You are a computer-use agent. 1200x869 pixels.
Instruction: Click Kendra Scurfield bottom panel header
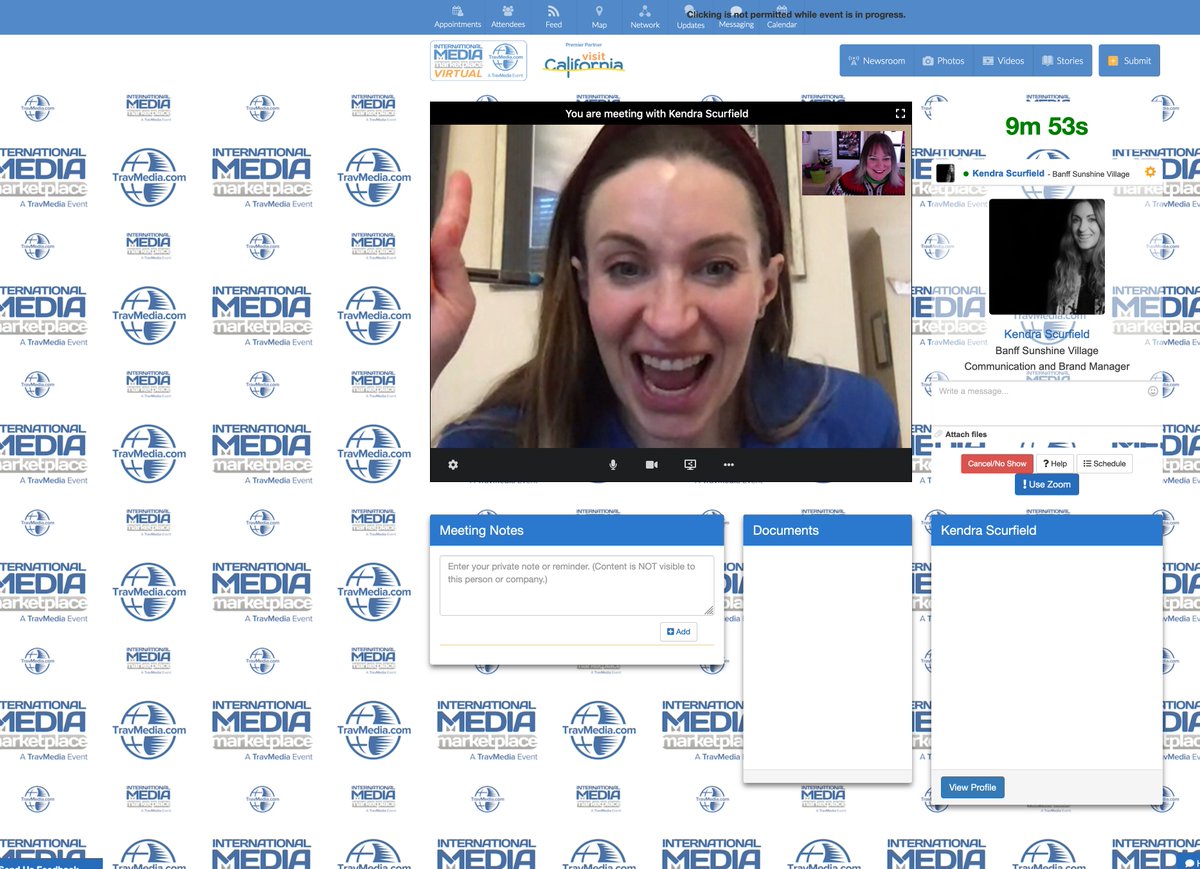point(1047,530)
